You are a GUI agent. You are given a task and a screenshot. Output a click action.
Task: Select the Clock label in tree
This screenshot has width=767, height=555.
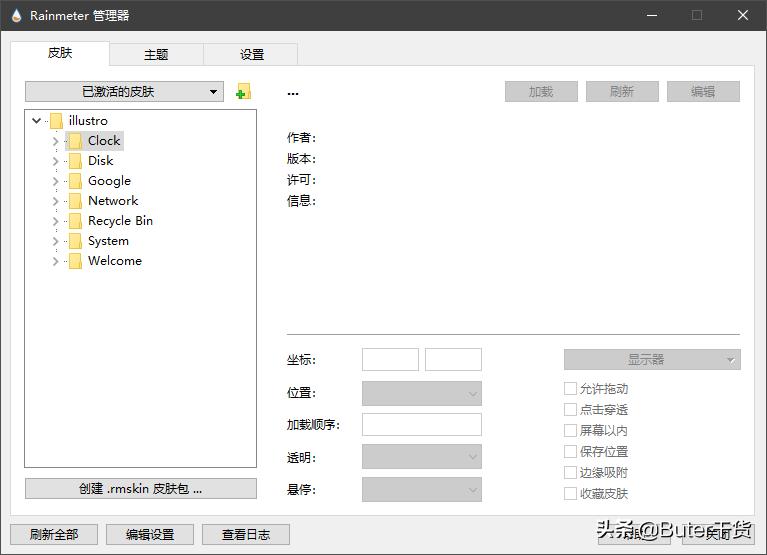click(x=104, y=141)
